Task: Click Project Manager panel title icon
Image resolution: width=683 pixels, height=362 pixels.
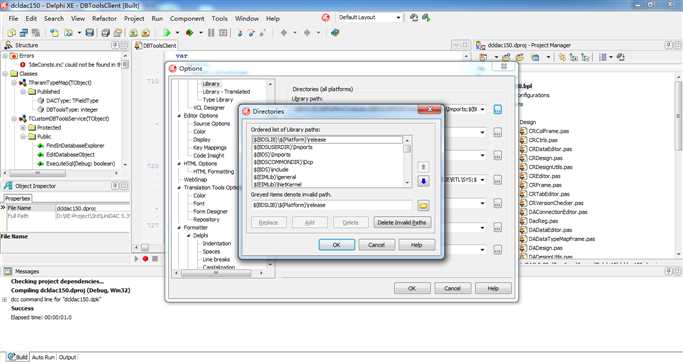Action: pos(480,45)
